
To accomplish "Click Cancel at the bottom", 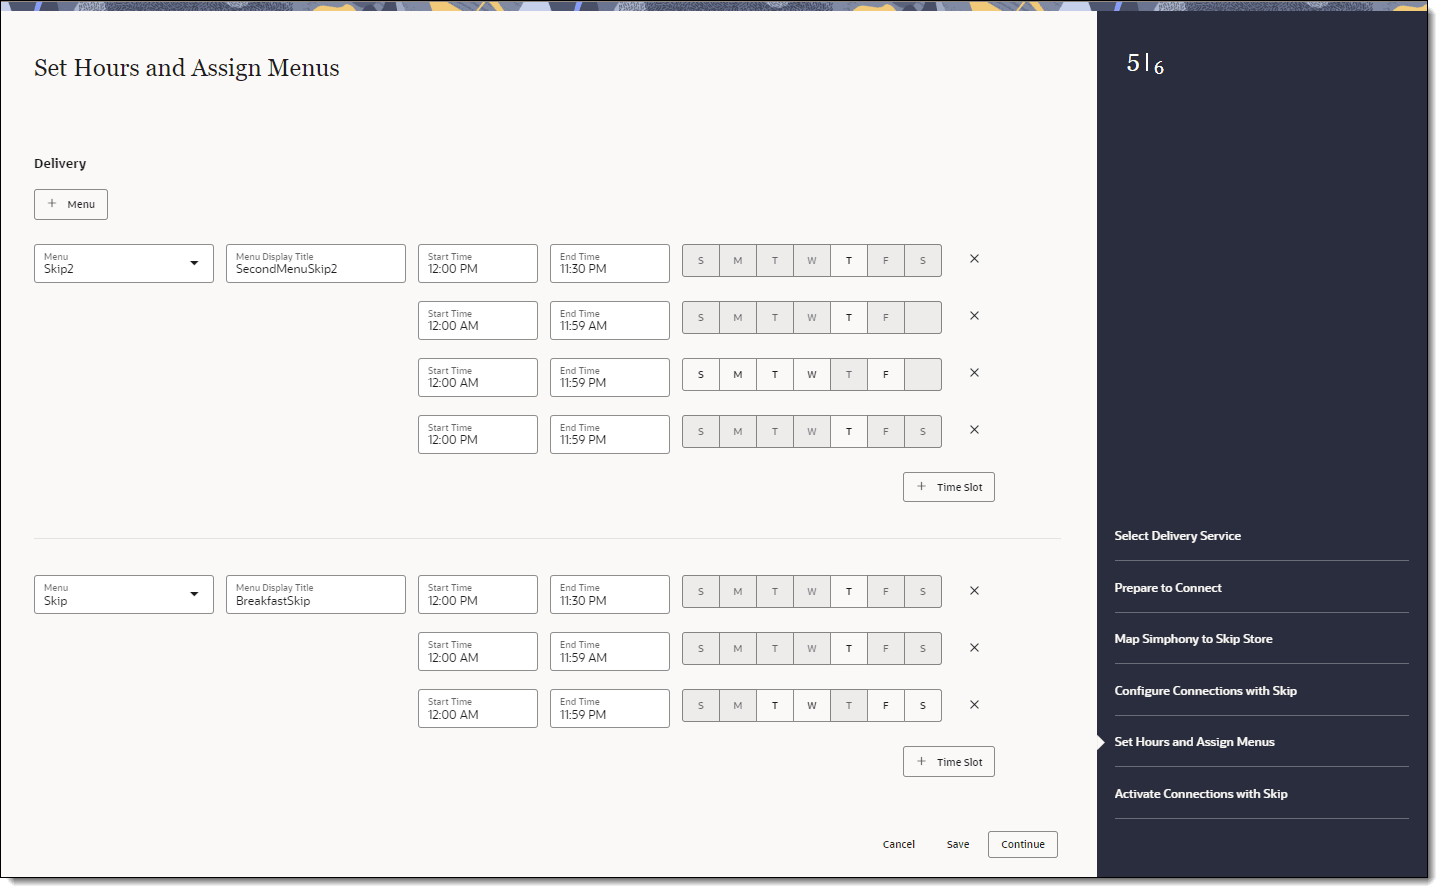I will (899, 844).
